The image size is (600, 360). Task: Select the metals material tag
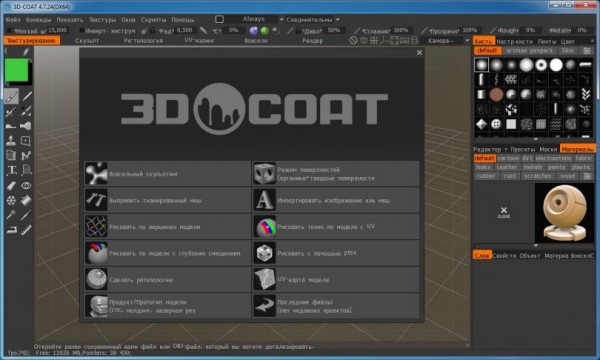pos(532,167)
